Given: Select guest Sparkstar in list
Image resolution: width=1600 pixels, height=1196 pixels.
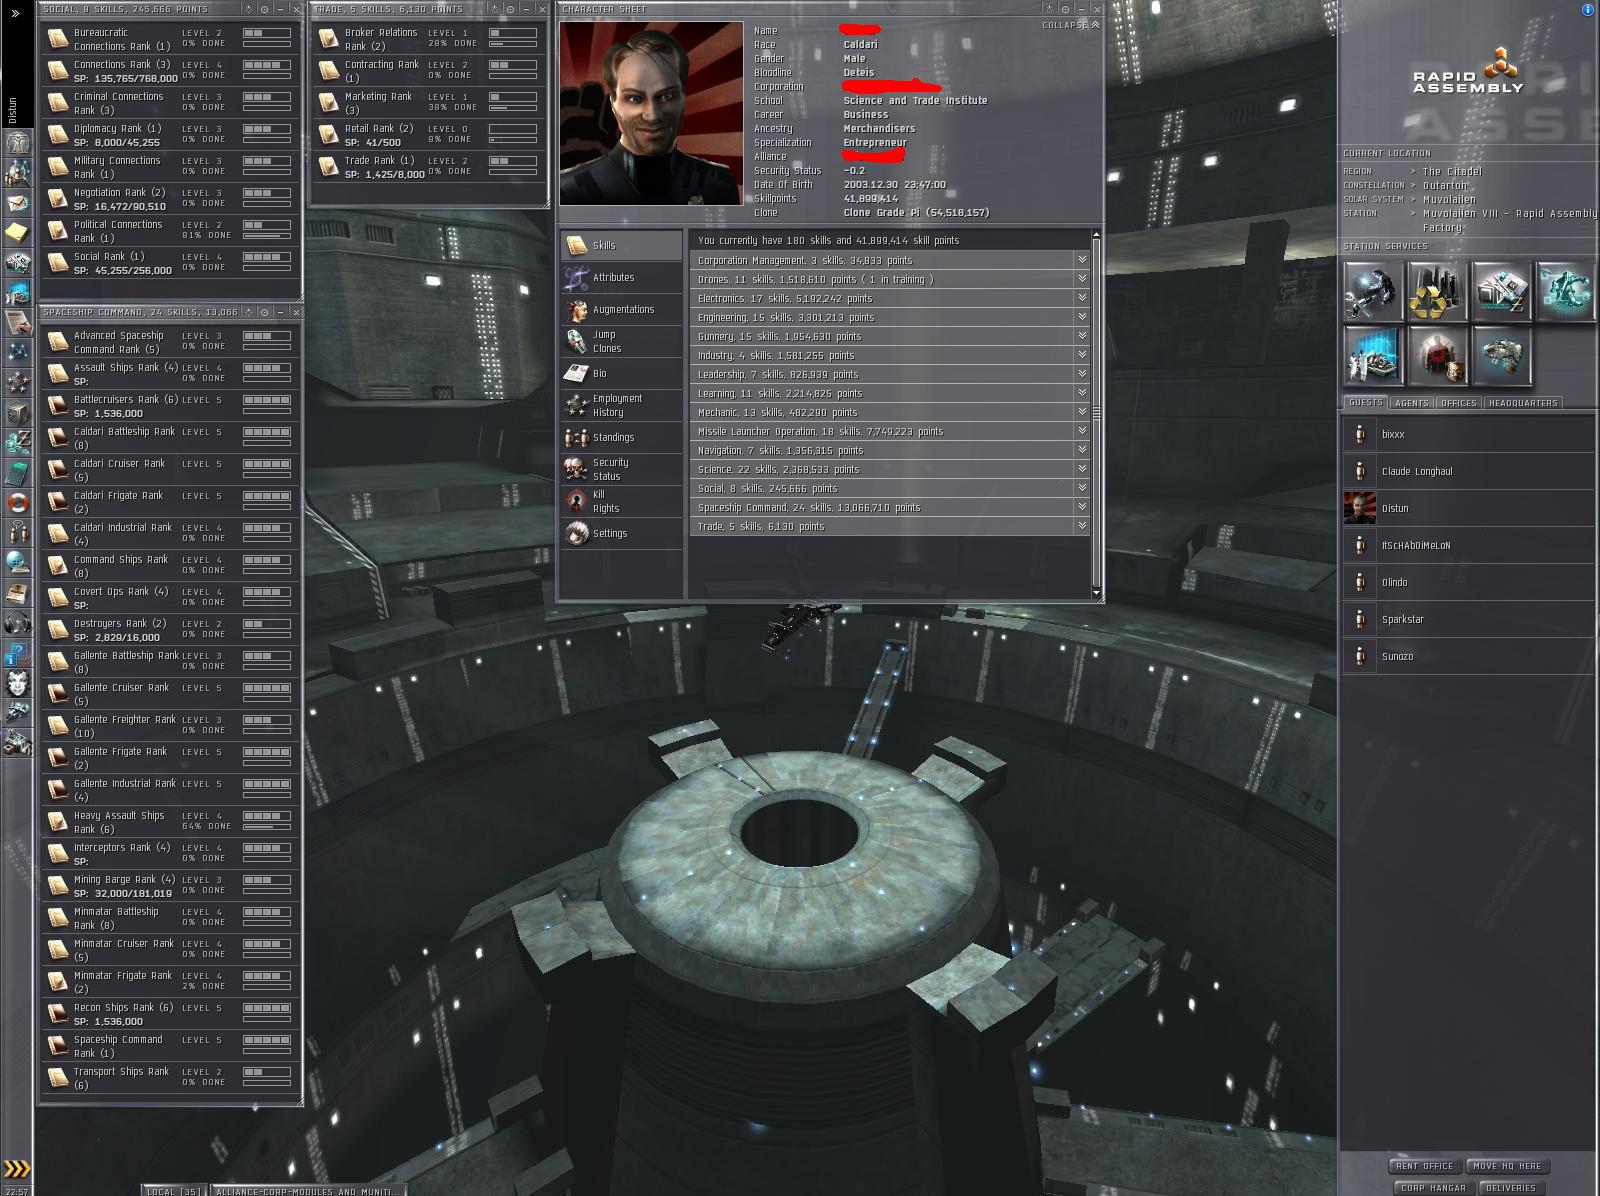Looking at the screenshot, I should pyautogui.click(x=1467, y=619).
